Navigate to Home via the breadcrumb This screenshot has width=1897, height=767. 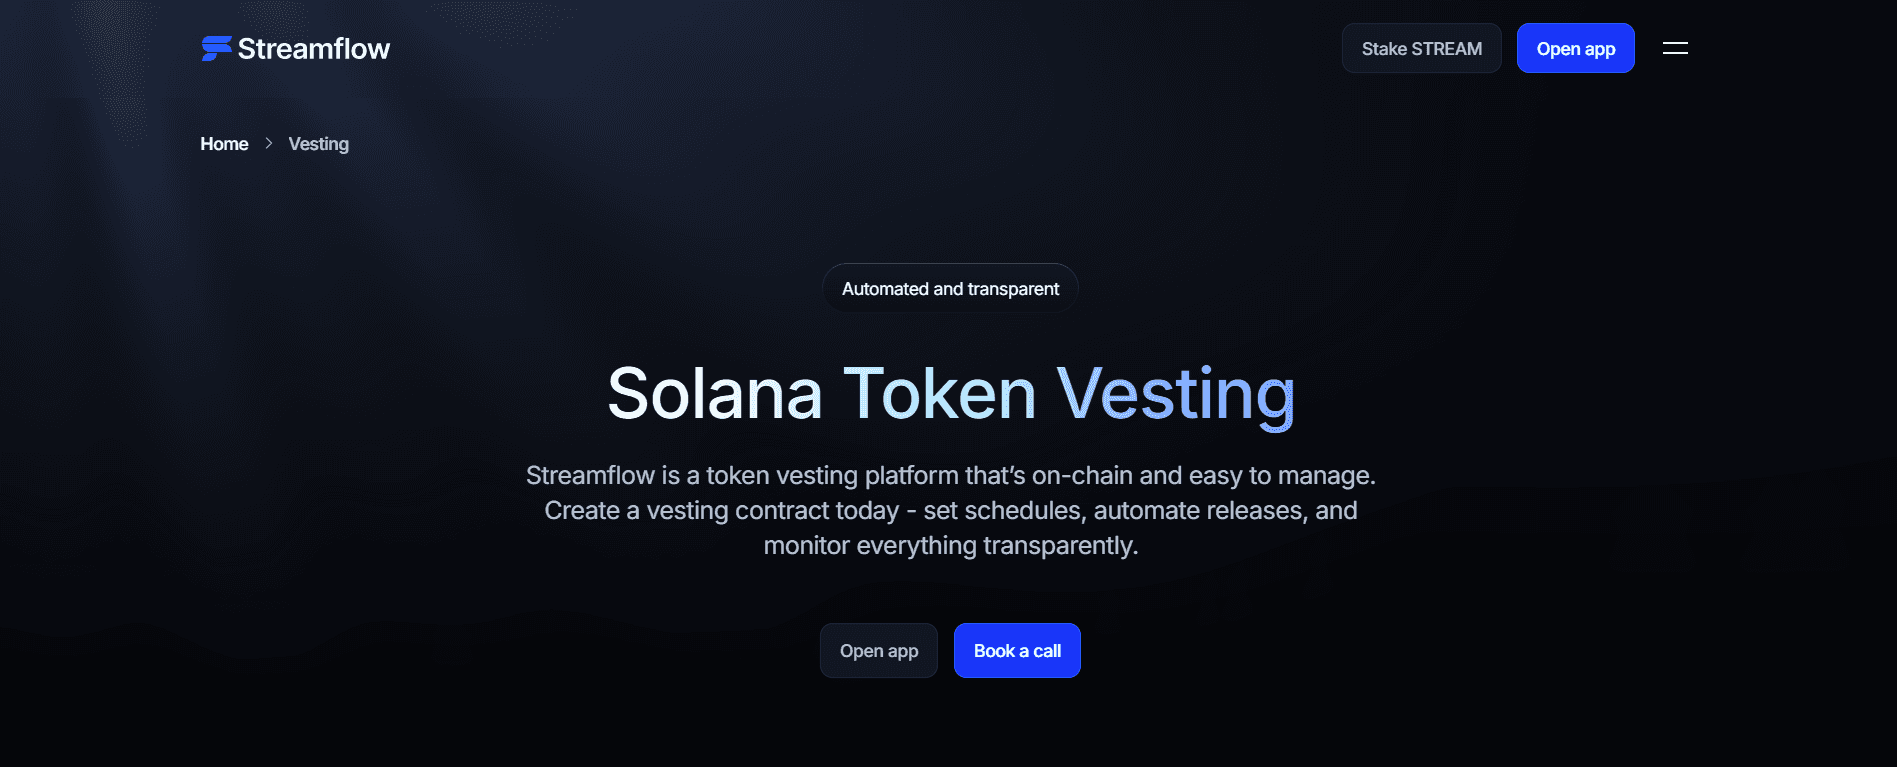click(x=224, y=144)
